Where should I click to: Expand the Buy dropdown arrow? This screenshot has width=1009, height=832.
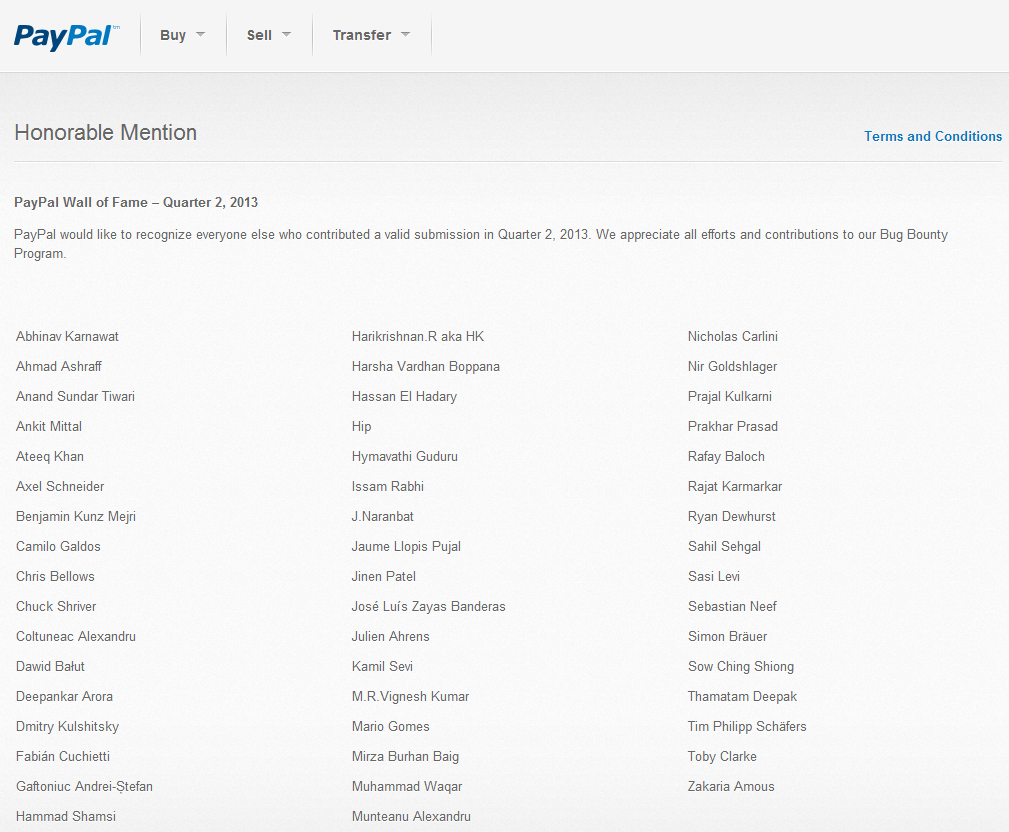pyautogui.click(x=200, y=34)
